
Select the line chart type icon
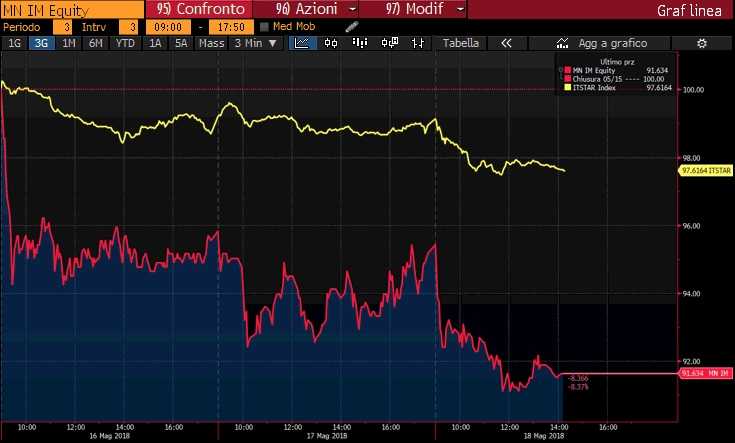coord(302,43)
